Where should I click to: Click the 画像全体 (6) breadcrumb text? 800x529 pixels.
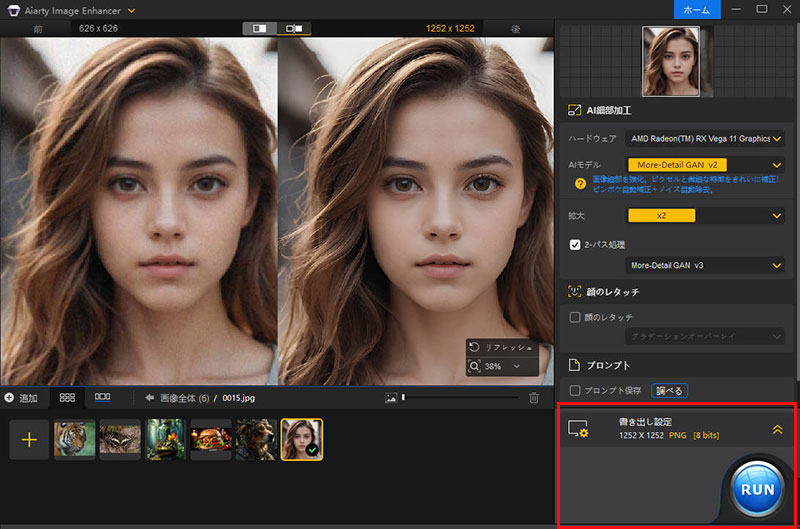(x=185, y=398)
